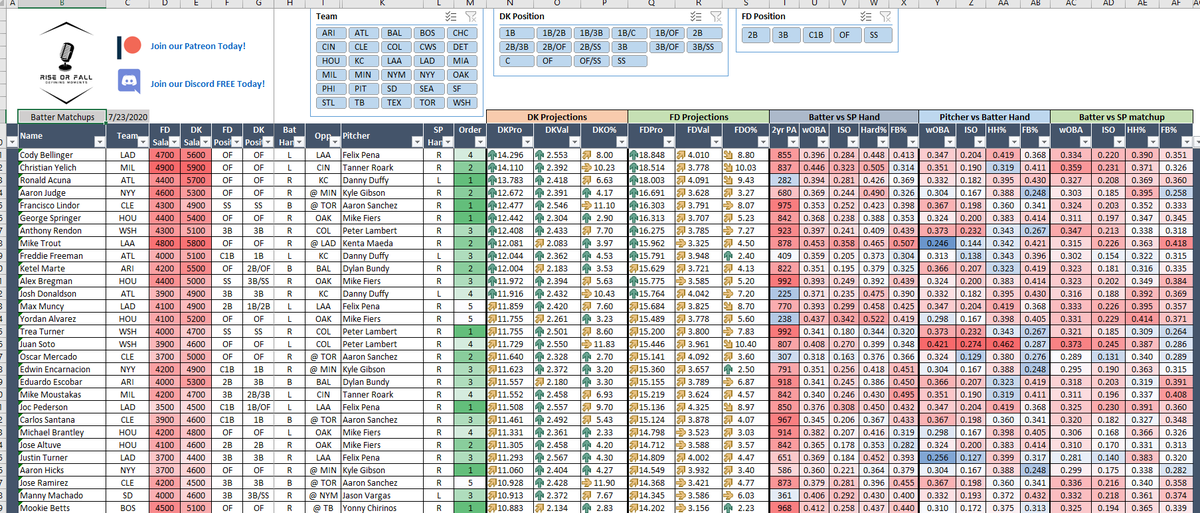
Task: Open the Join our Discord FREE Today link
Action: point(207,84)
